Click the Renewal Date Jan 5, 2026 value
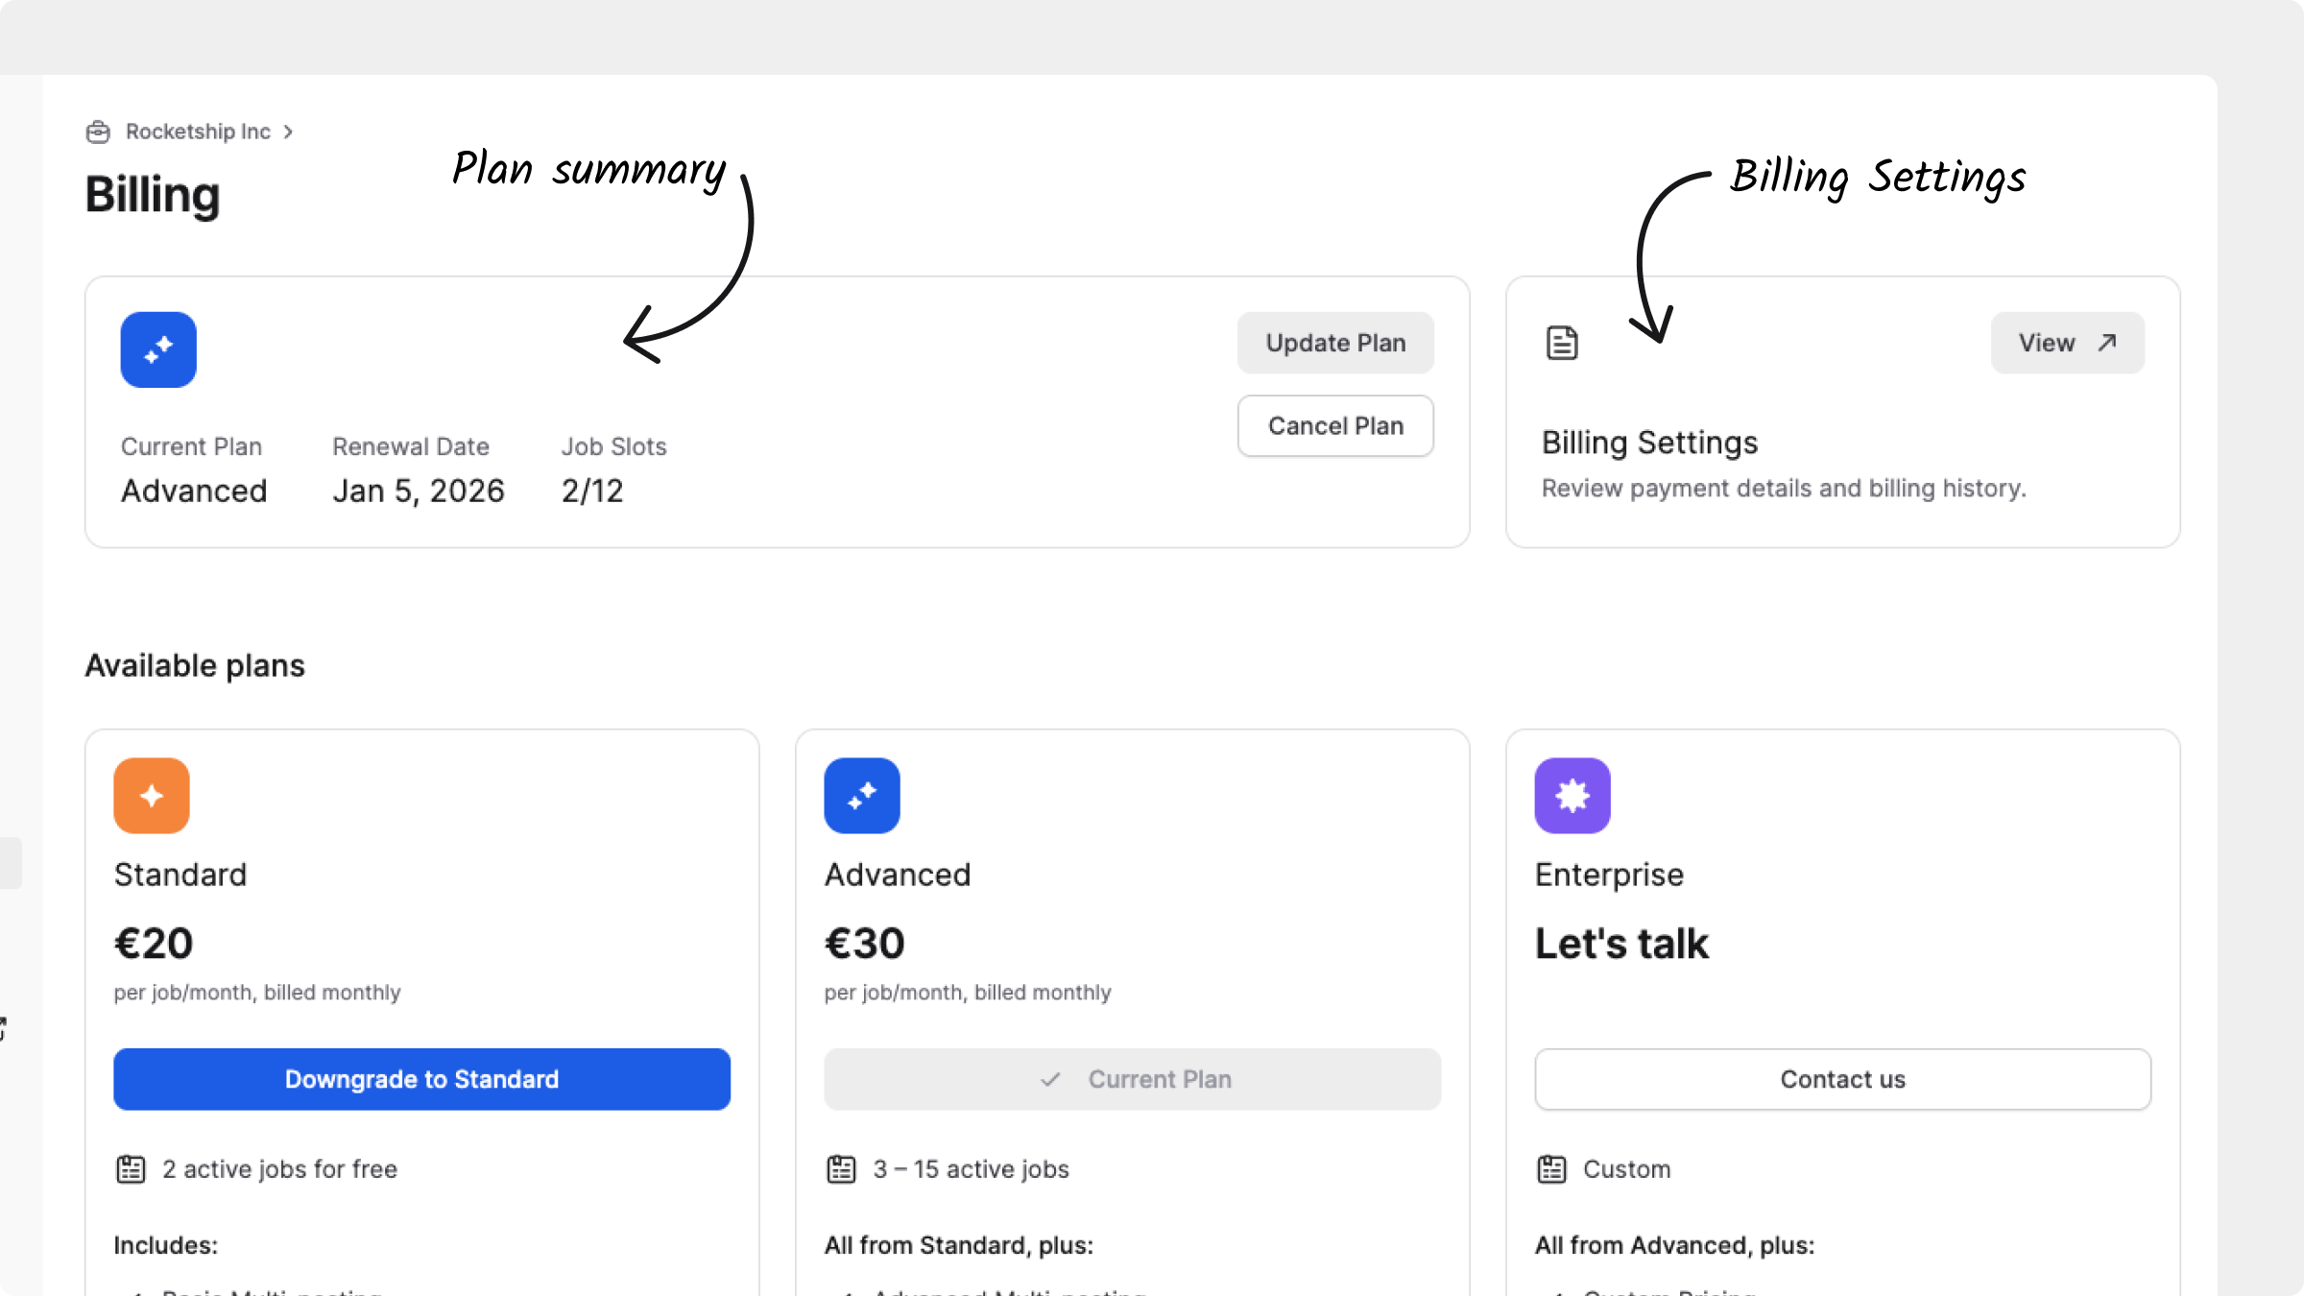The height and width of the screenshot is (1296, 2304). click(418, 491)
